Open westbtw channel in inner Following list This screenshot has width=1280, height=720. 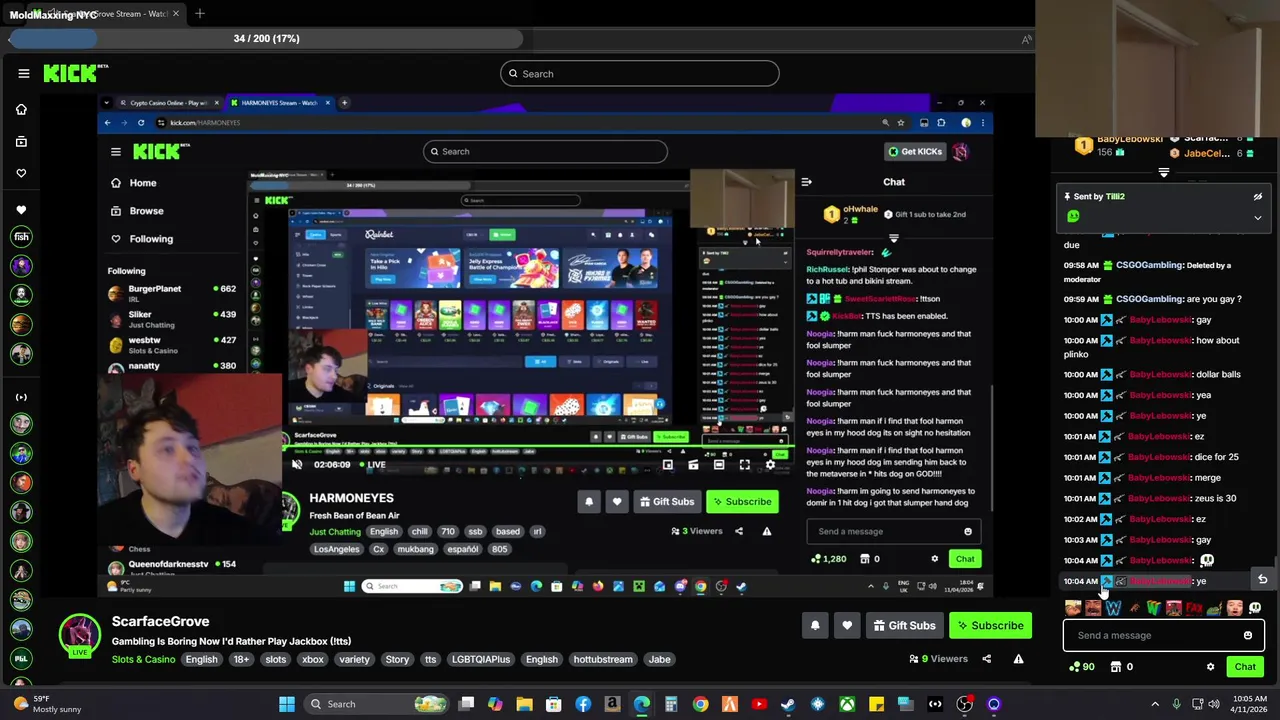point(172,345)
